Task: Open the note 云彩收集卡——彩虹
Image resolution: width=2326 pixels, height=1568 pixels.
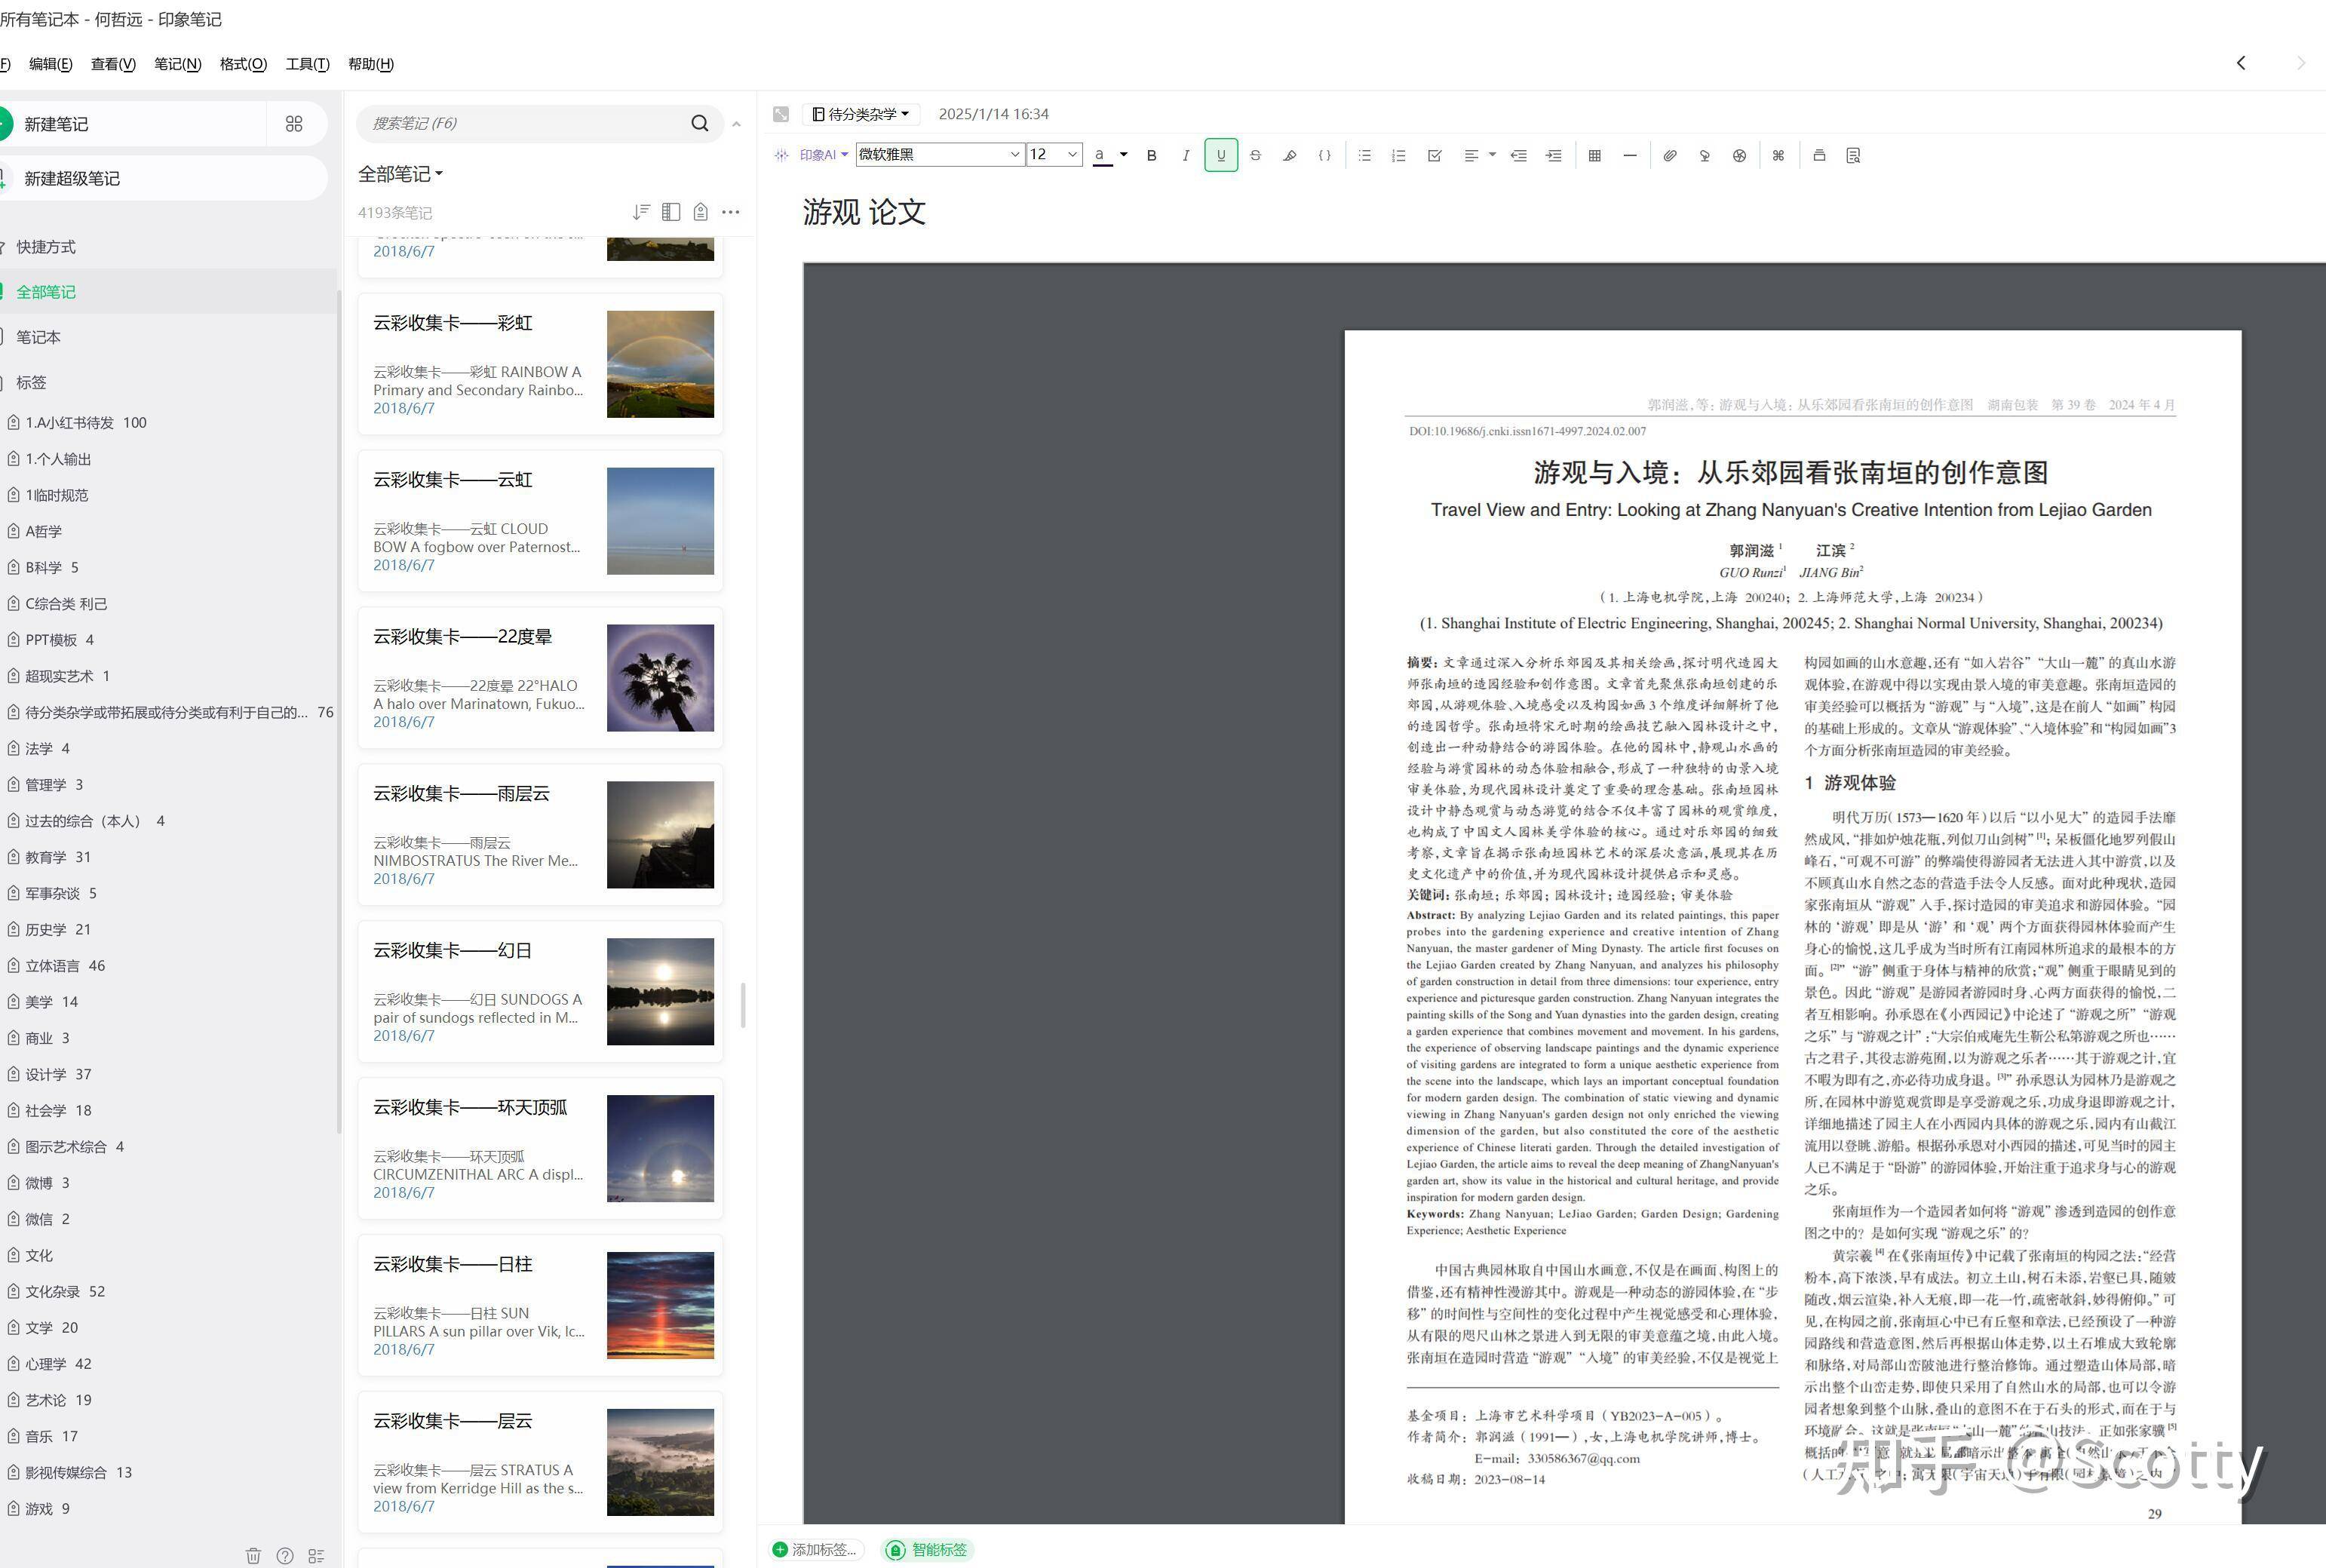Action: coord(540,364)
